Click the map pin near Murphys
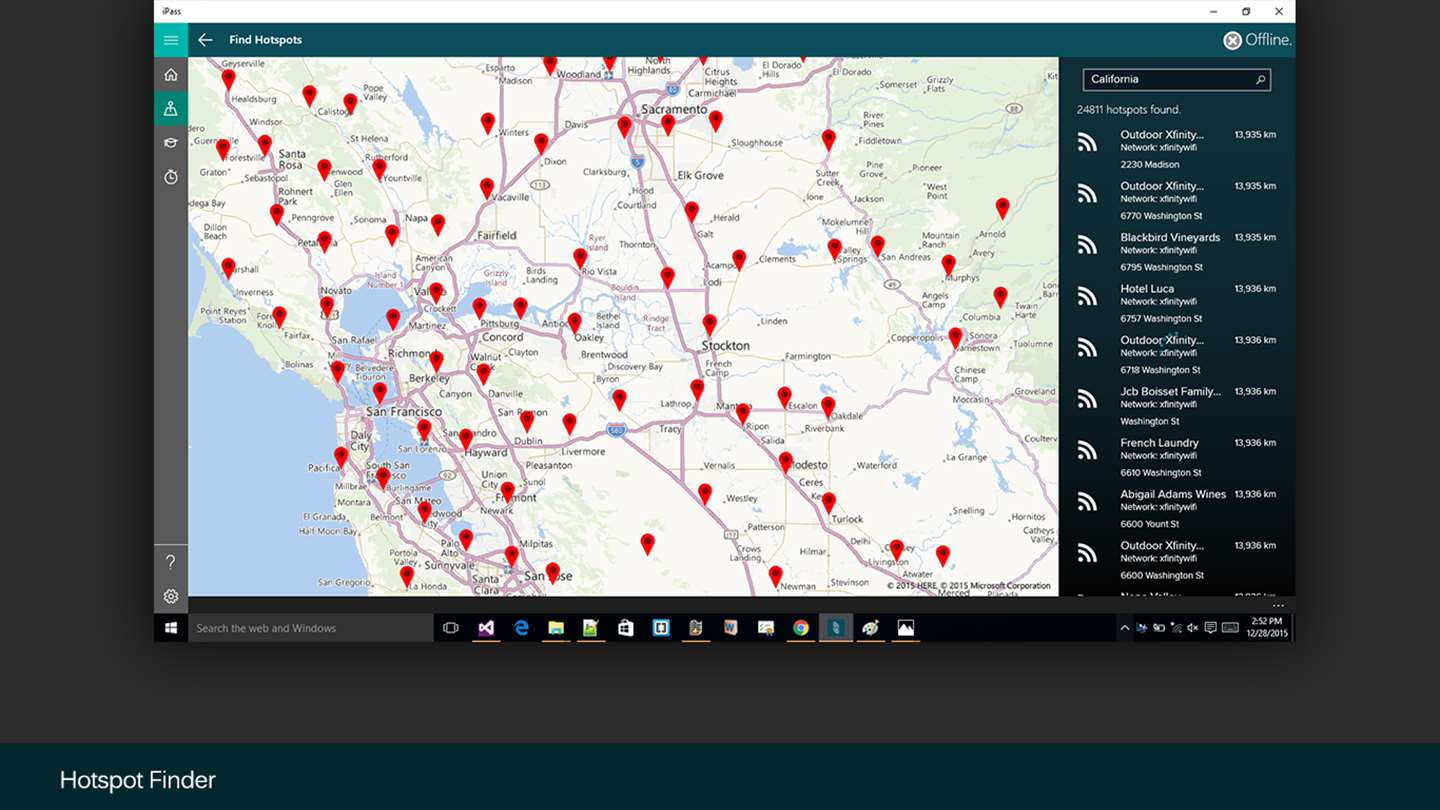 pos(948,265)
